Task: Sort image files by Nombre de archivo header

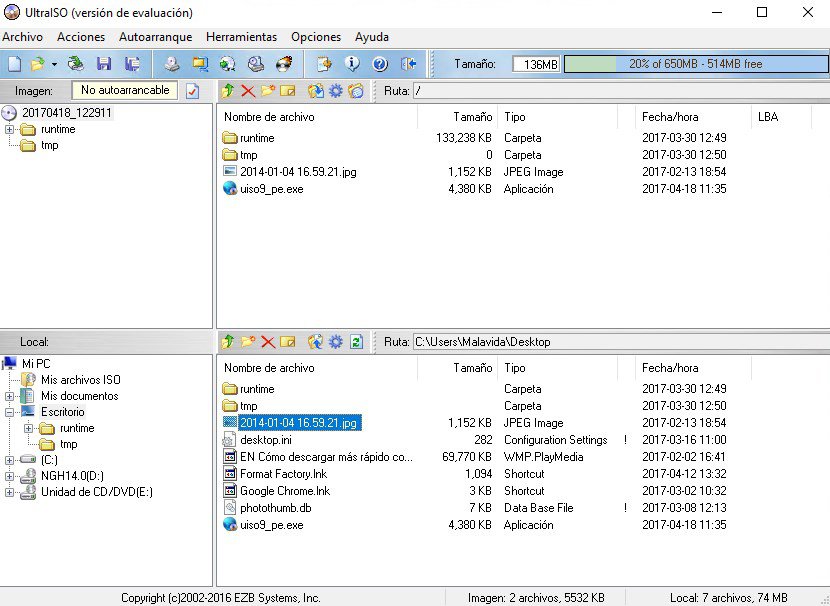Action: pyautogui.click(x=317, y=117)
